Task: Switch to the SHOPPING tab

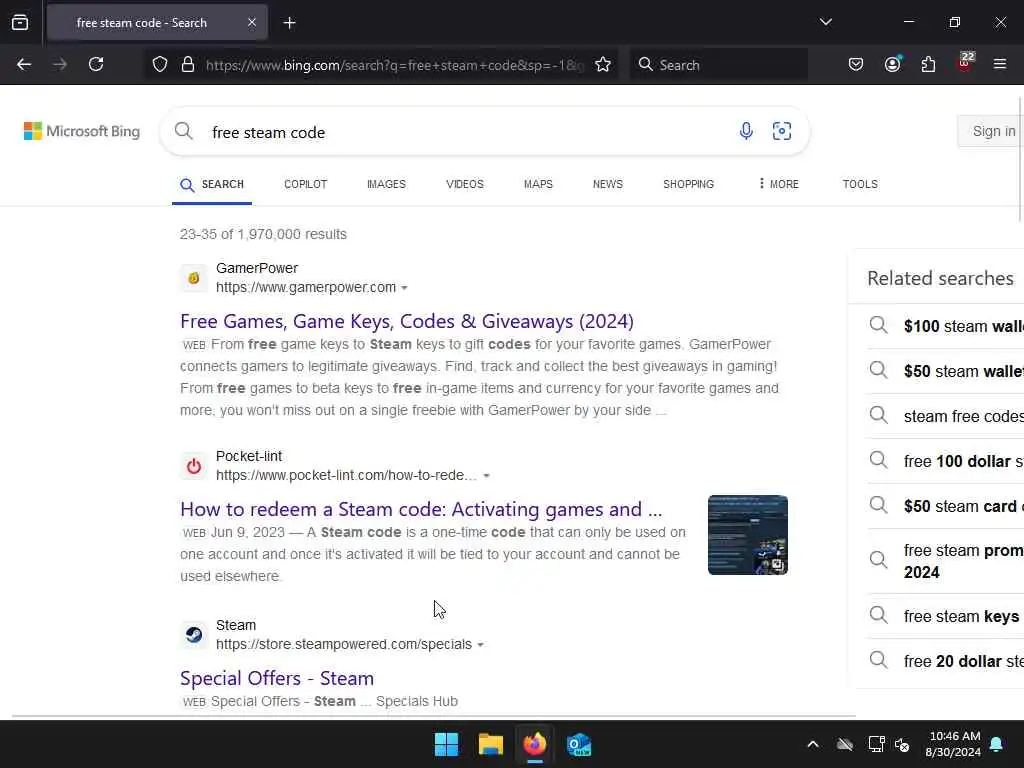Action: (688, 184)
